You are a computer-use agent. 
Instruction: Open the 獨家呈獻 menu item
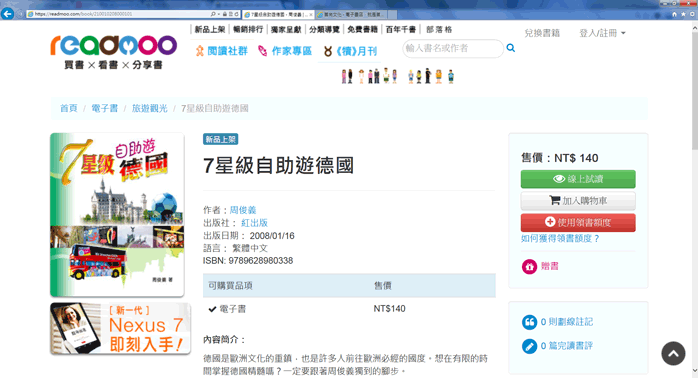coord(286,29)
